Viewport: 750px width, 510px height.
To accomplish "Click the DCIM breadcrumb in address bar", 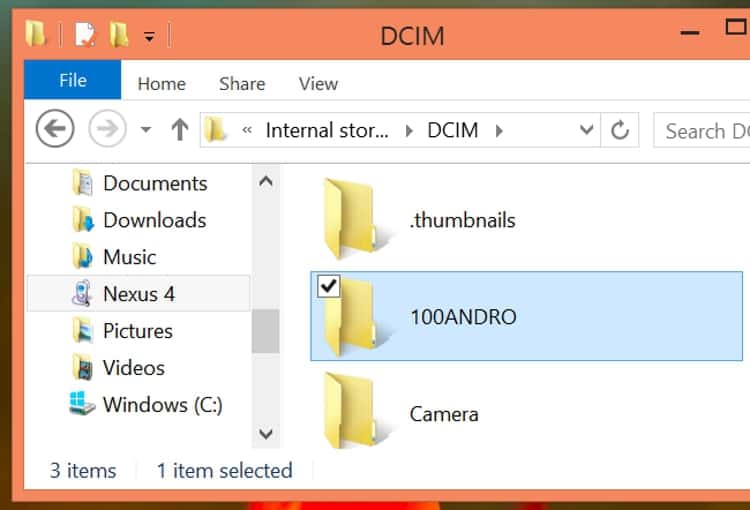I will (452, 130).
